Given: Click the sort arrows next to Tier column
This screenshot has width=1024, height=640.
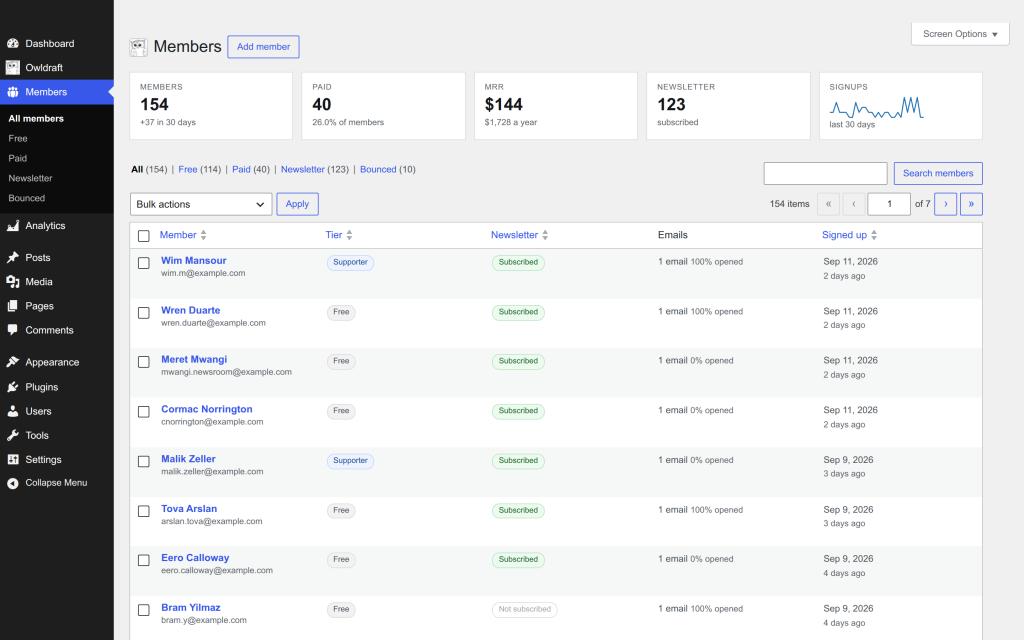Looking at the screenshot, I should point(349,235).
